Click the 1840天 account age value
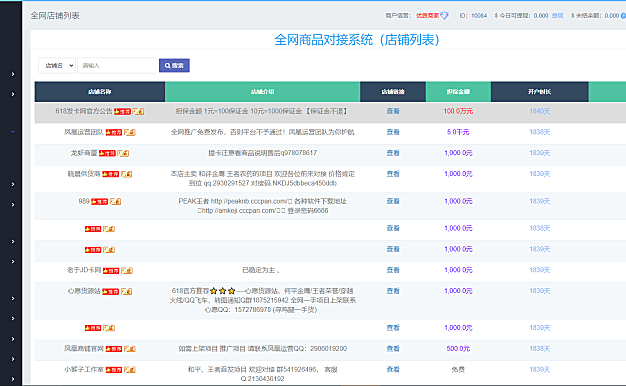This screenshot has height=386, width=626. click(540, 111)
